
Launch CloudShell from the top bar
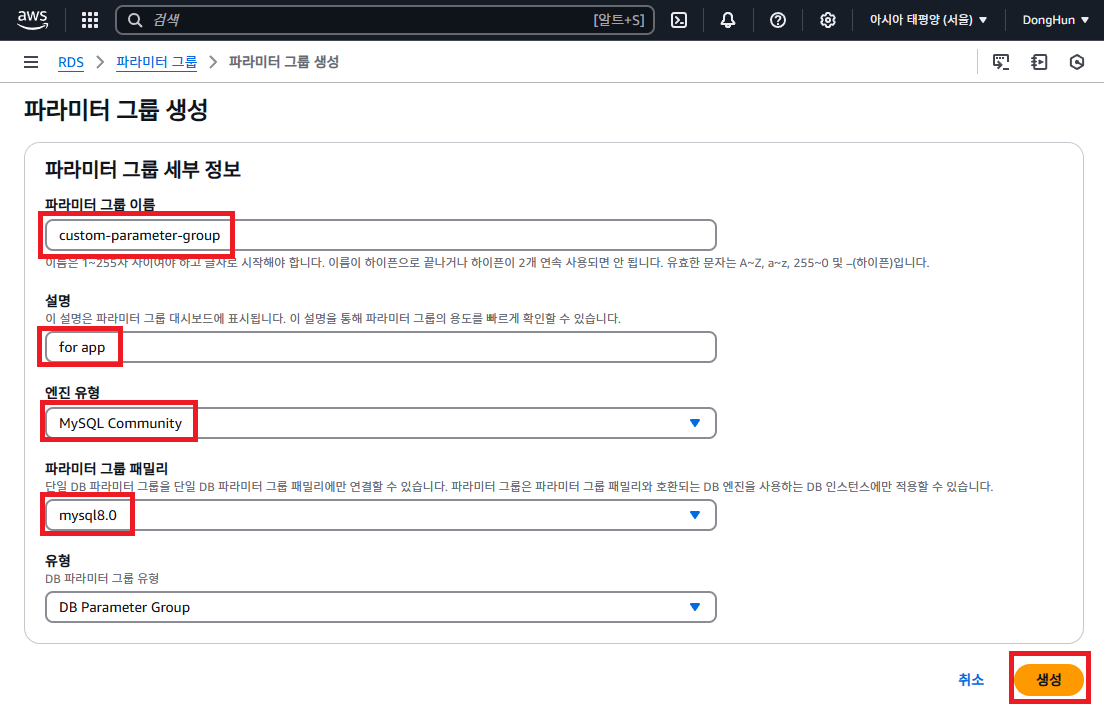point(679,20)
